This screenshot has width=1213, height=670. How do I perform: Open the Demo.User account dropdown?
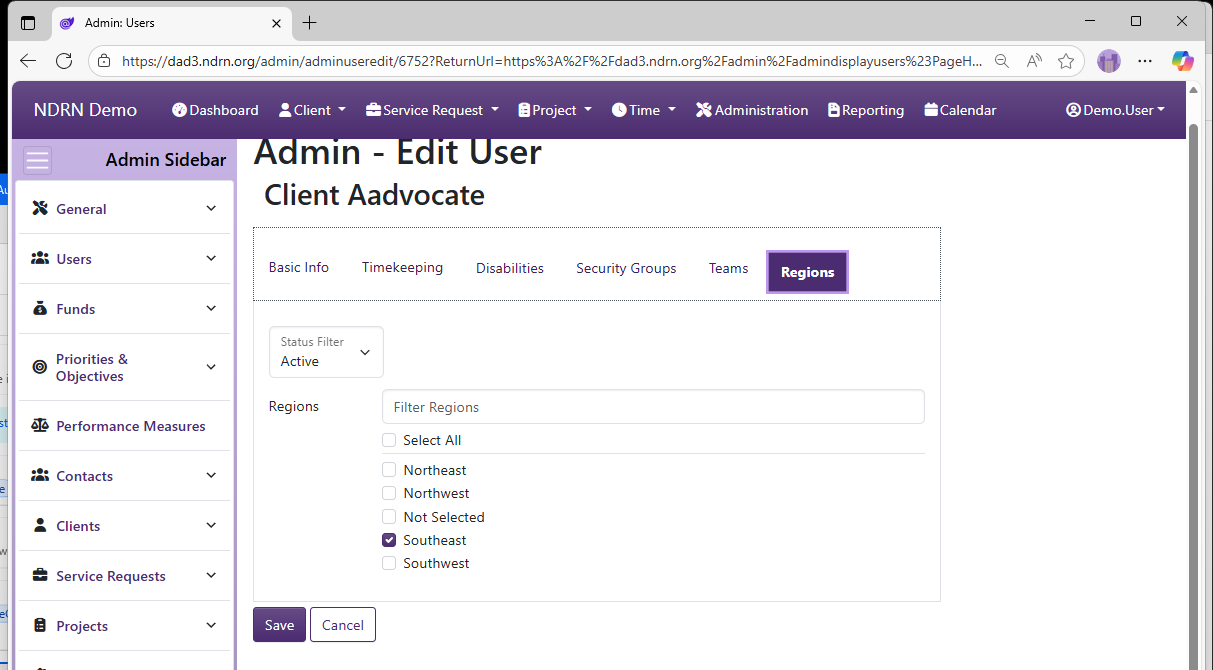tap(1115, 110)
